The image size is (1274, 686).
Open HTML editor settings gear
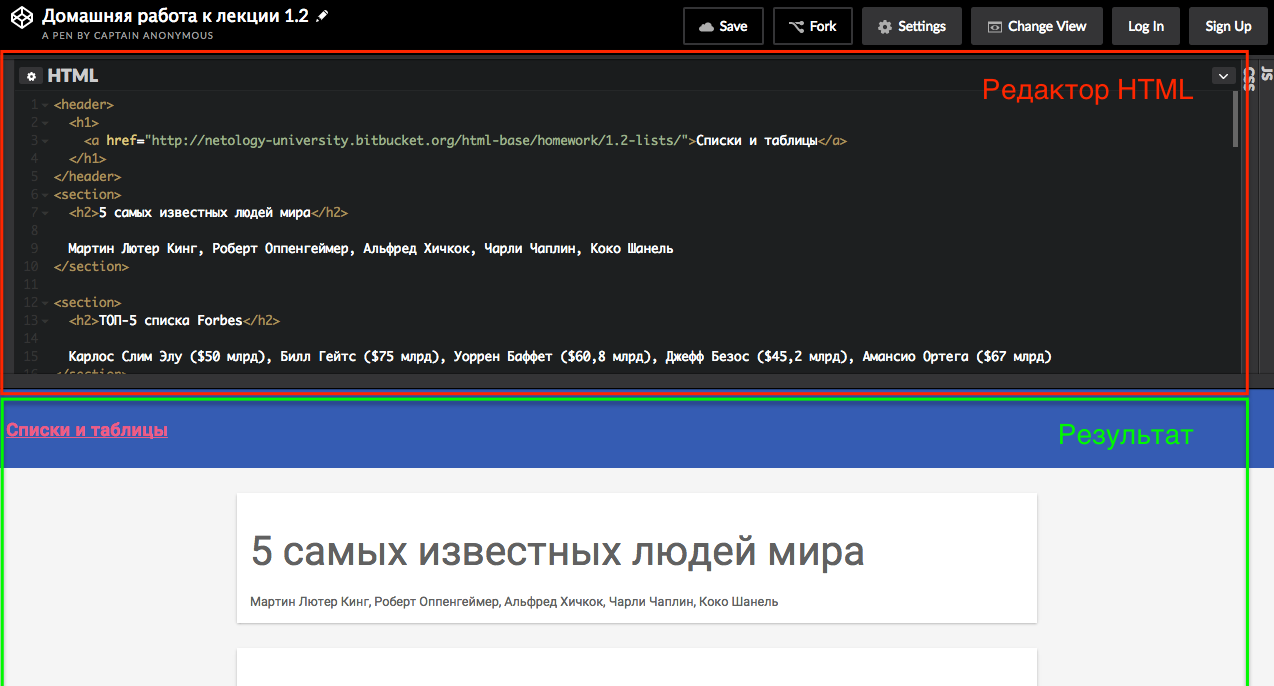tap(31, 76)
